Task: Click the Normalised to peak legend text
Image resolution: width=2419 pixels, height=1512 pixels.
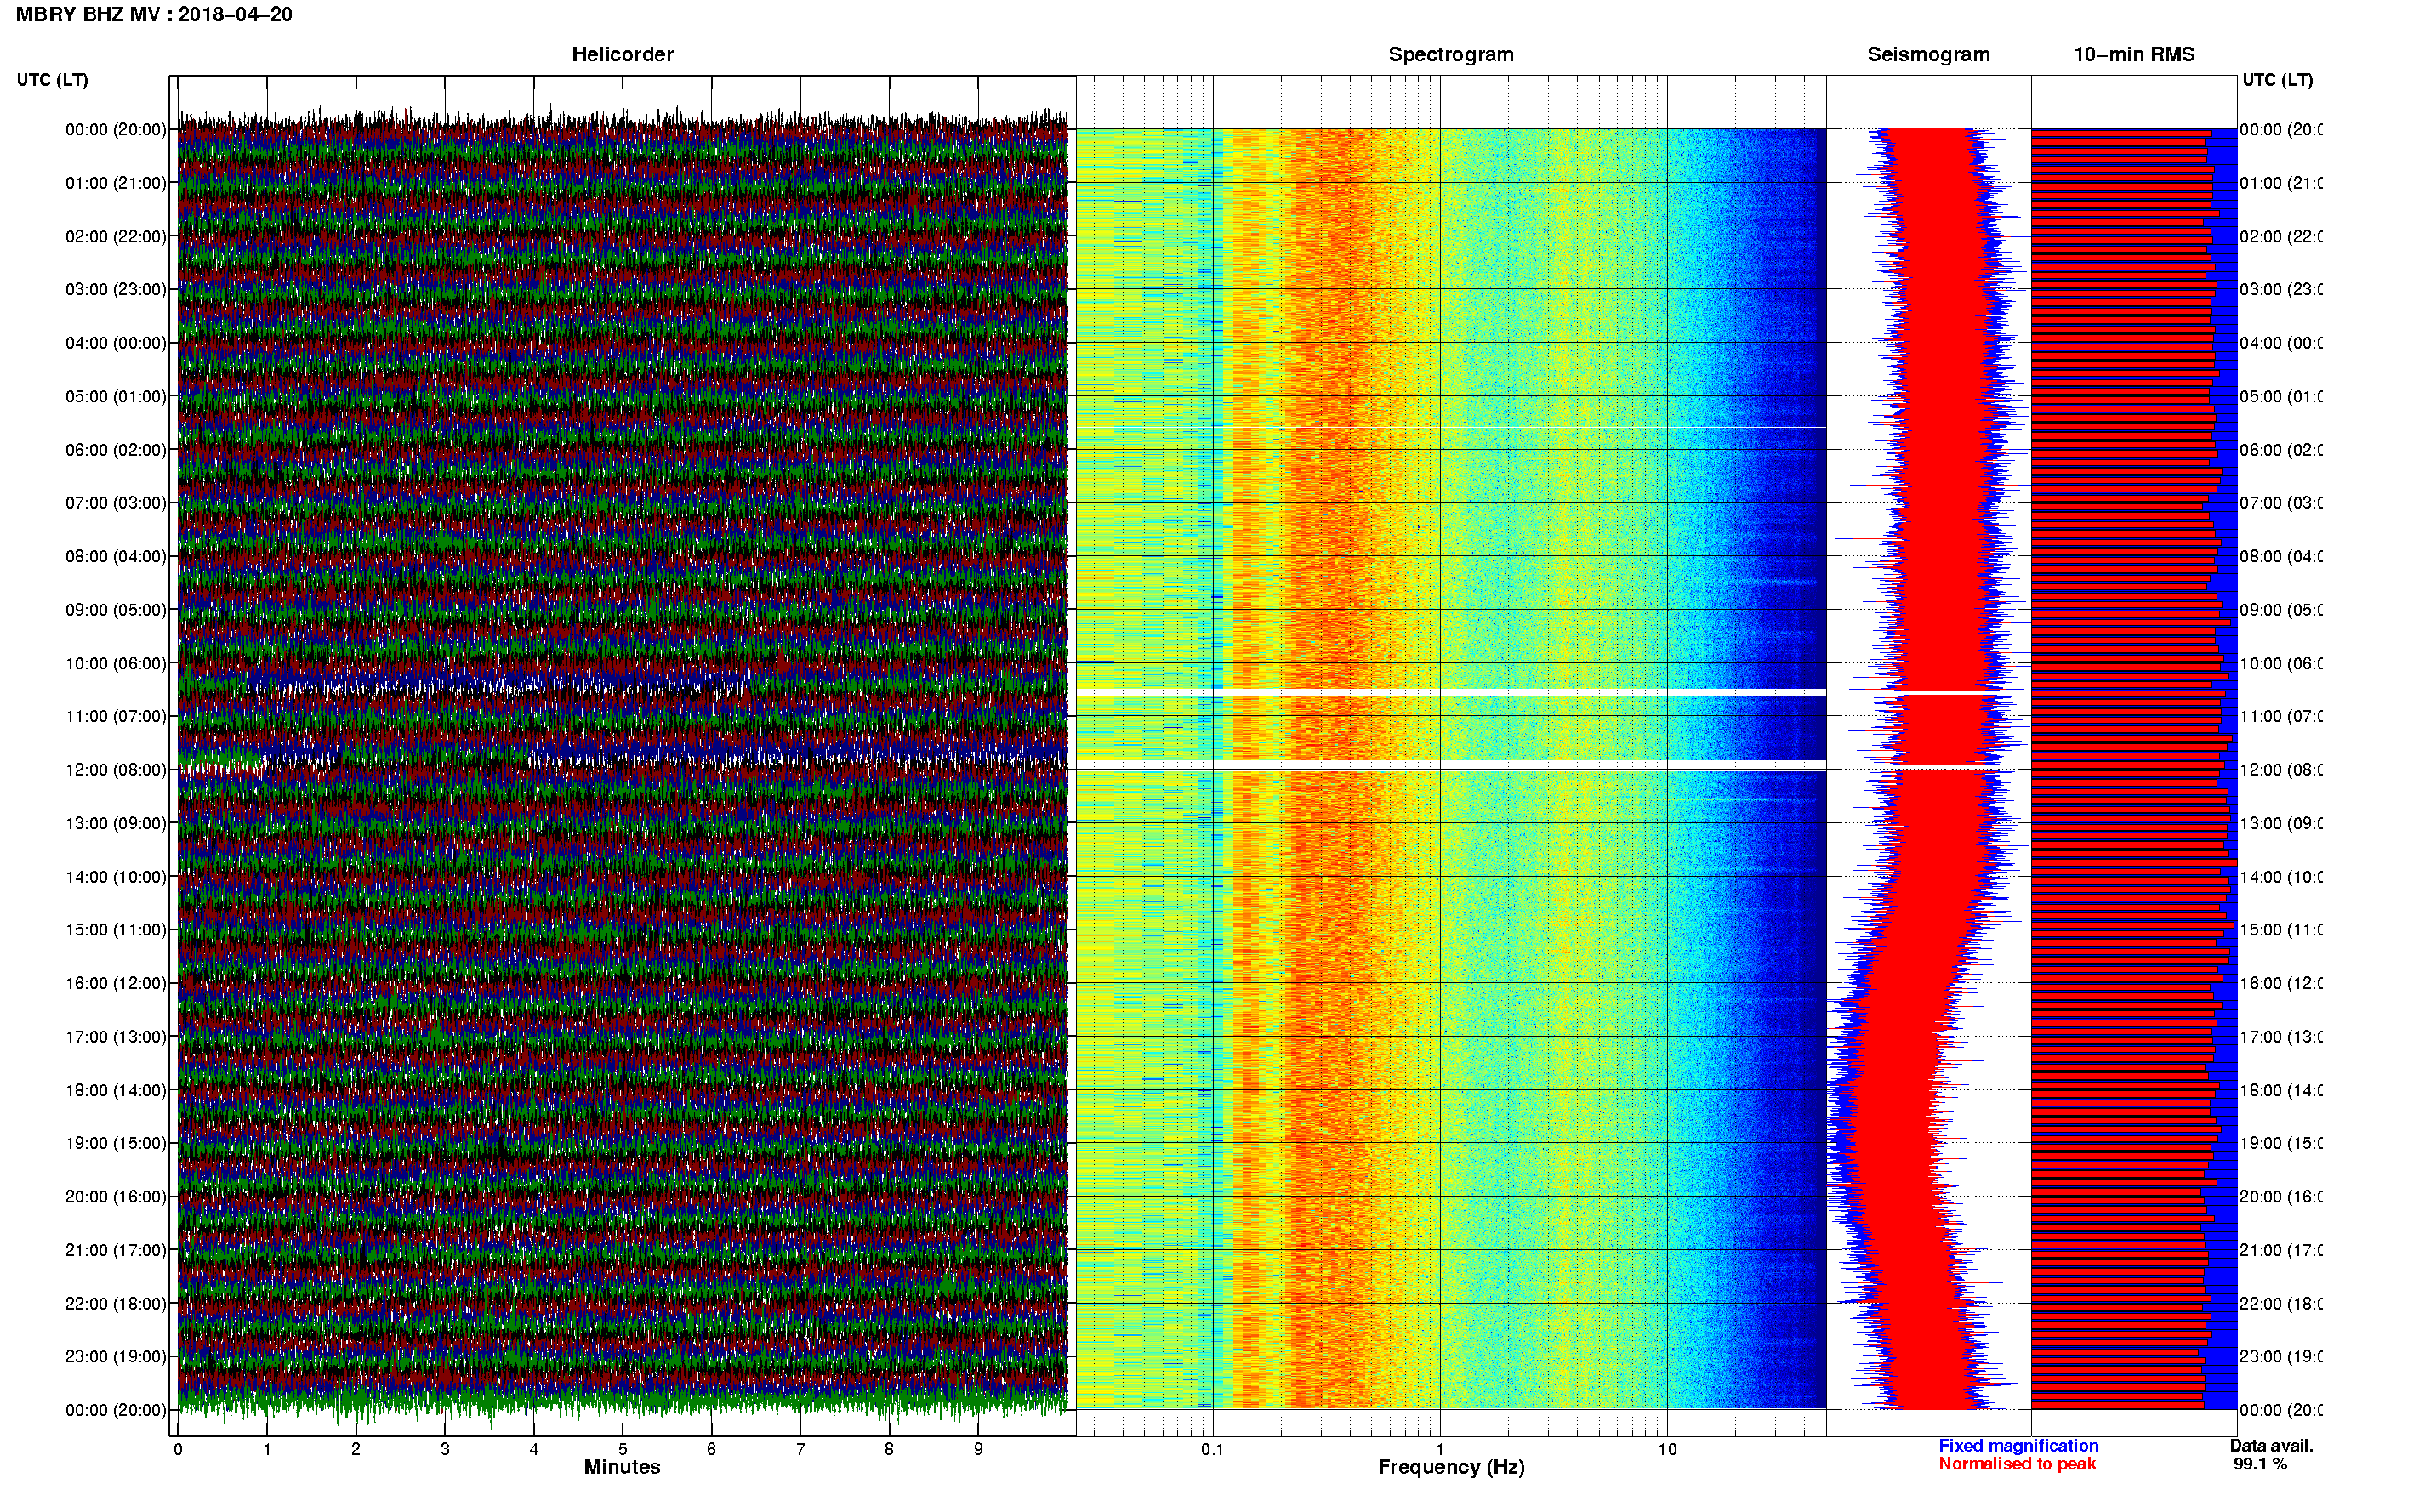Action: click(2017, 1464)
